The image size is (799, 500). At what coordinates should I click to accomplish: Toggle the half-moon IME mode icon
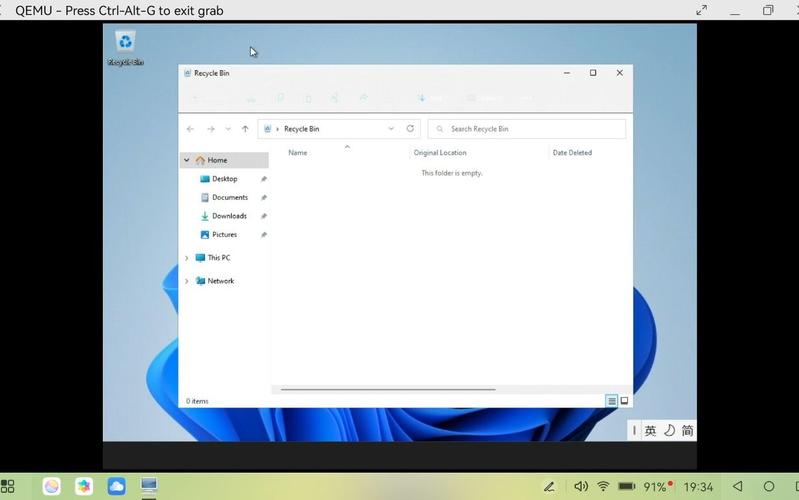pos(669,431)
